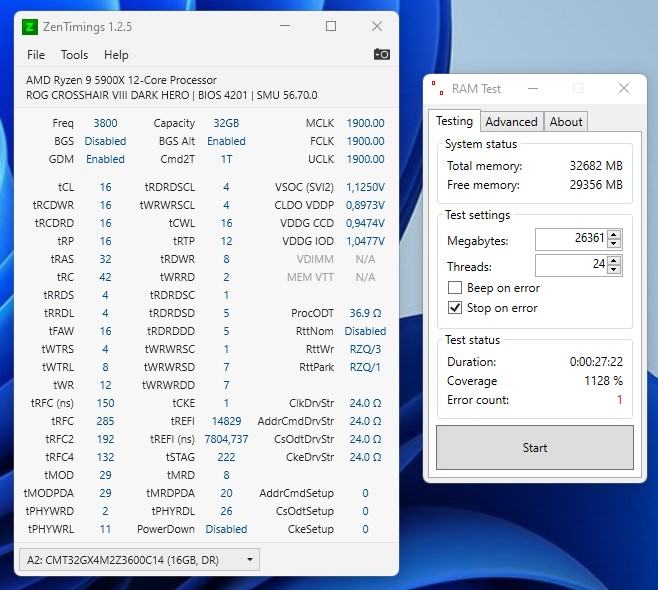Screen dimensions: 658x590
Task: Close the ZenTimings window
Action: (377, 26)
